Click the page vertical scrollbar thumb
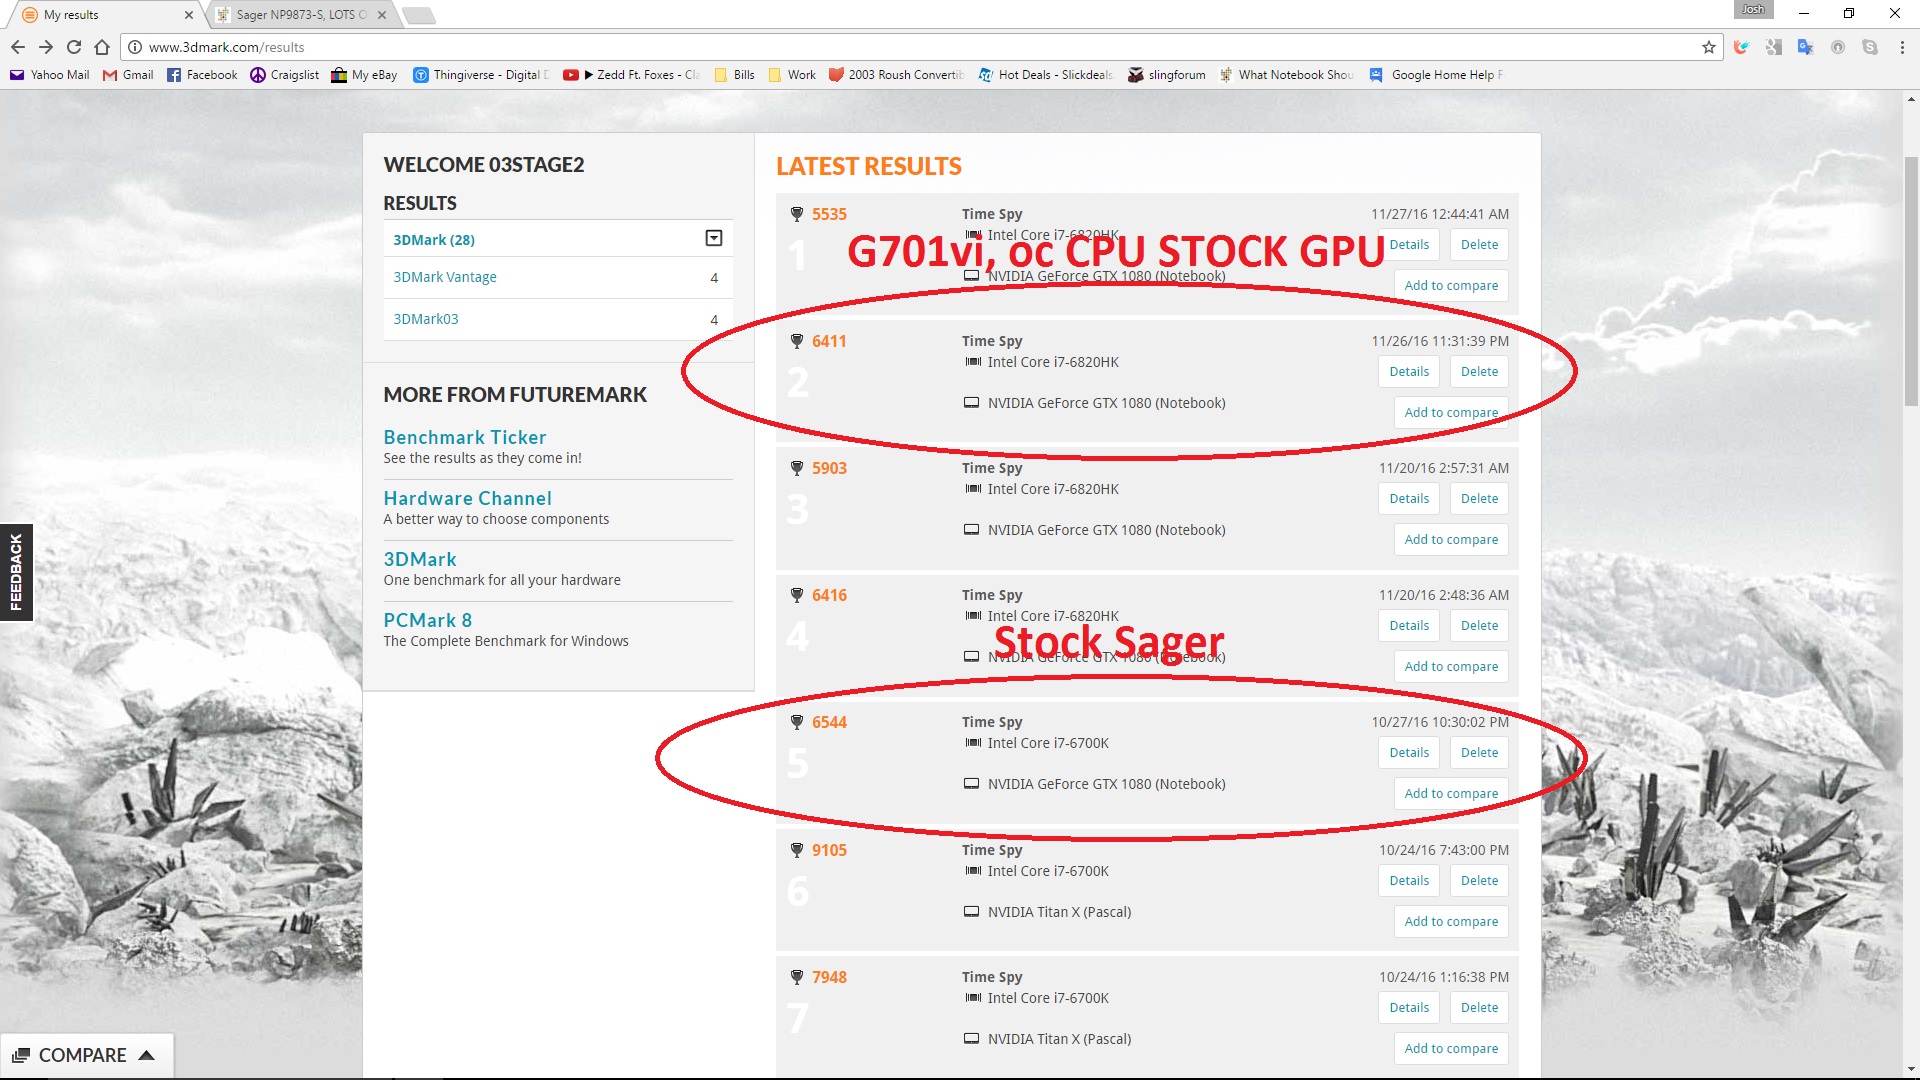This screenshot has width=1920, height=1080. click(x=1911, y=280)
